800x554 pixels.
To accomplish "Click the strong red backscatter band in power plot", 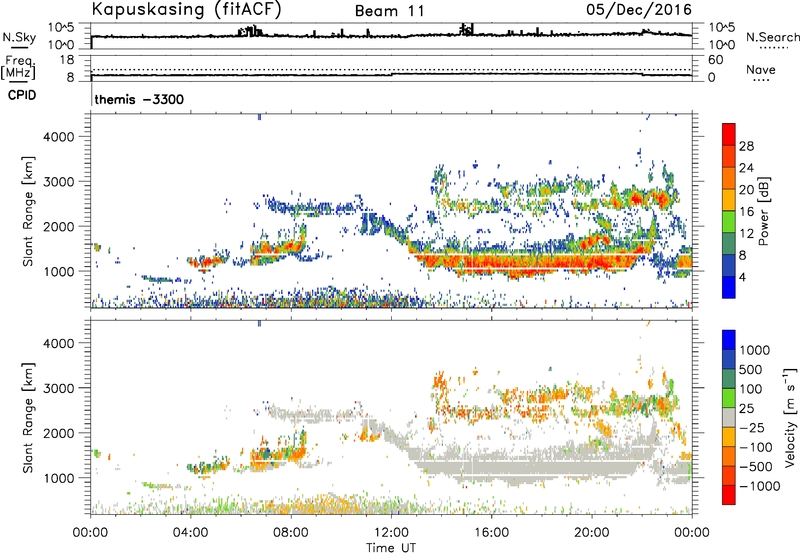I will (x=526, y=263).
